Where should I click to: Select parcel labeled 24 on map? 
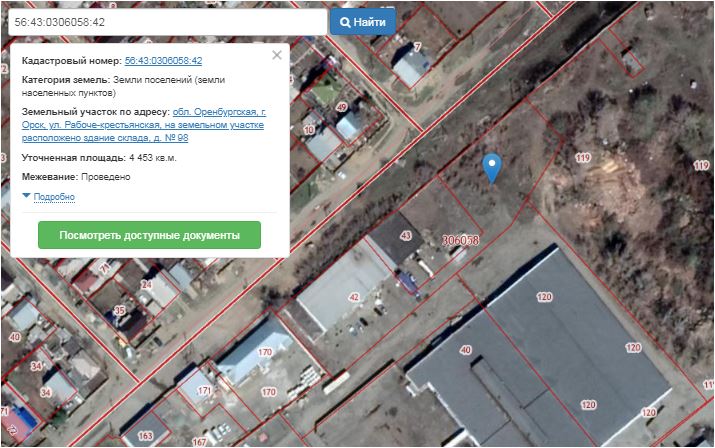click(146, 284)
